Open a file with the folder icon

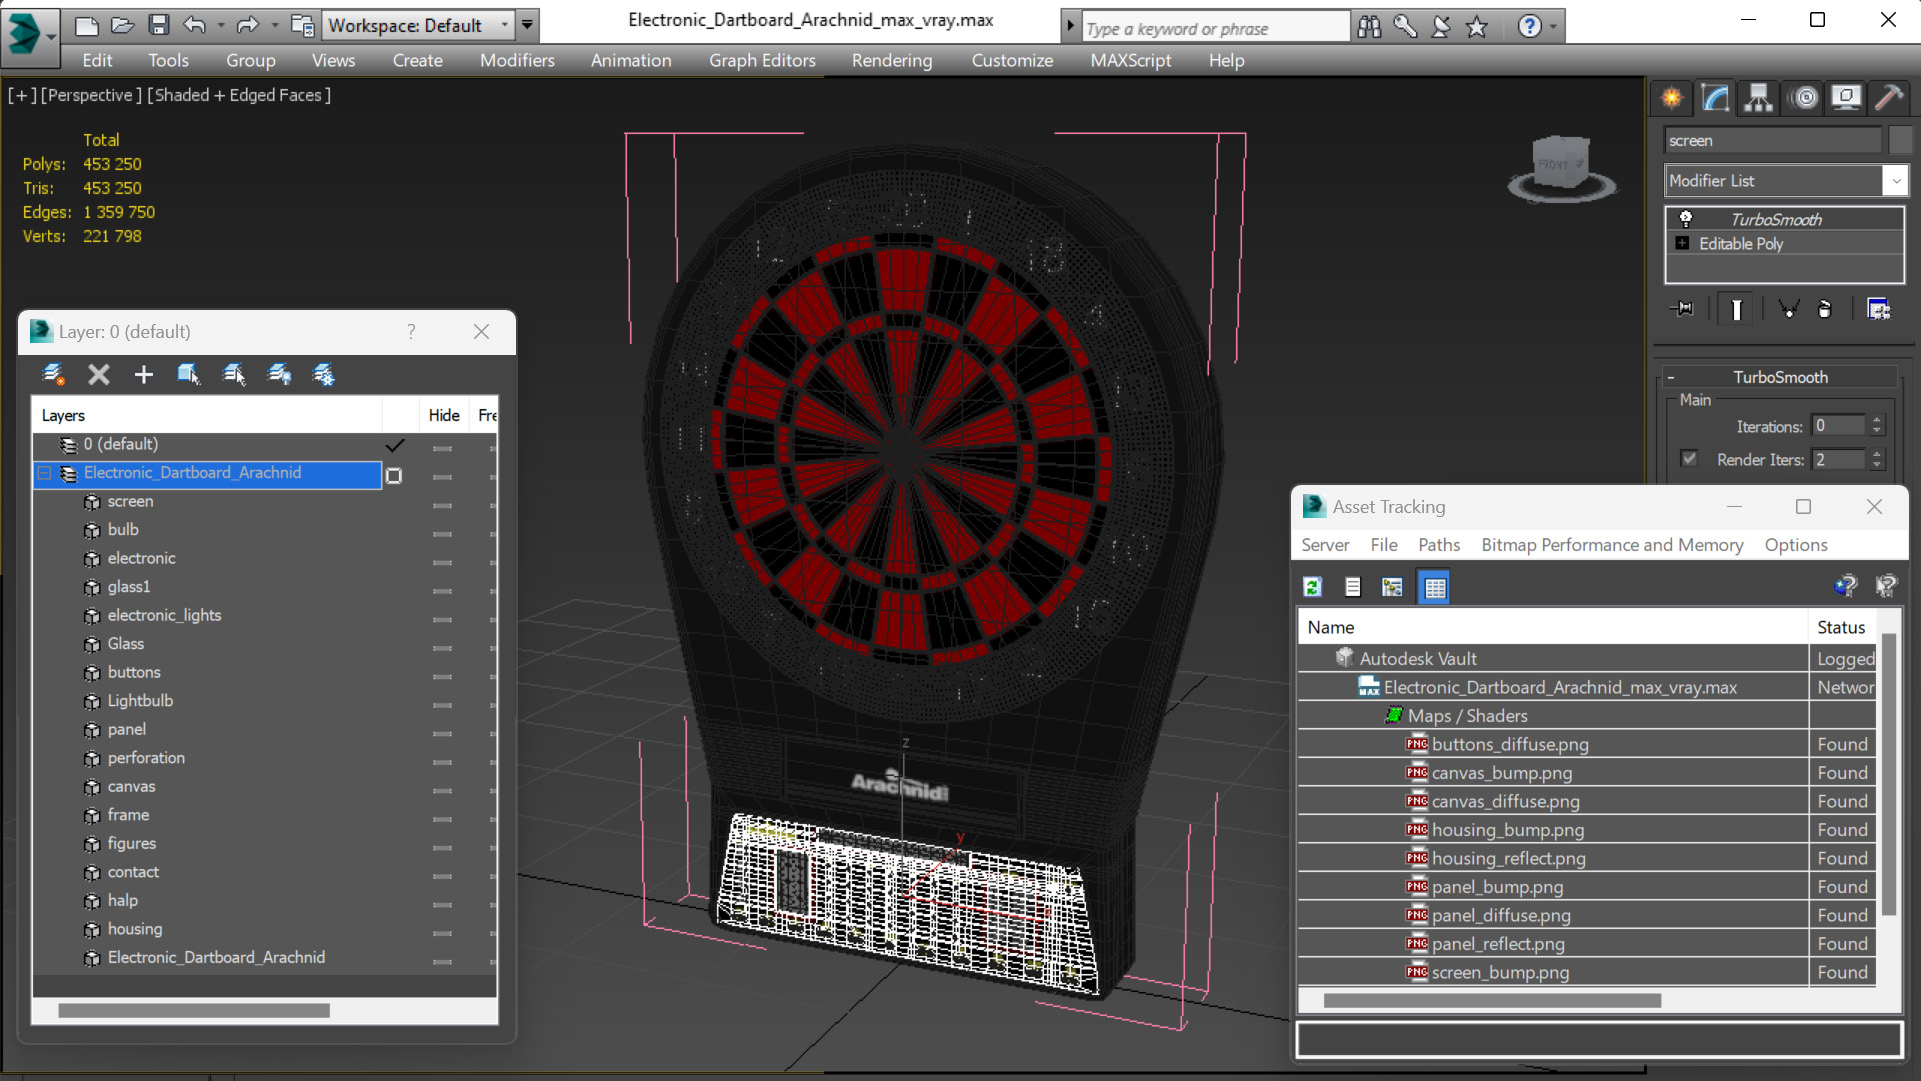point(123,25)
